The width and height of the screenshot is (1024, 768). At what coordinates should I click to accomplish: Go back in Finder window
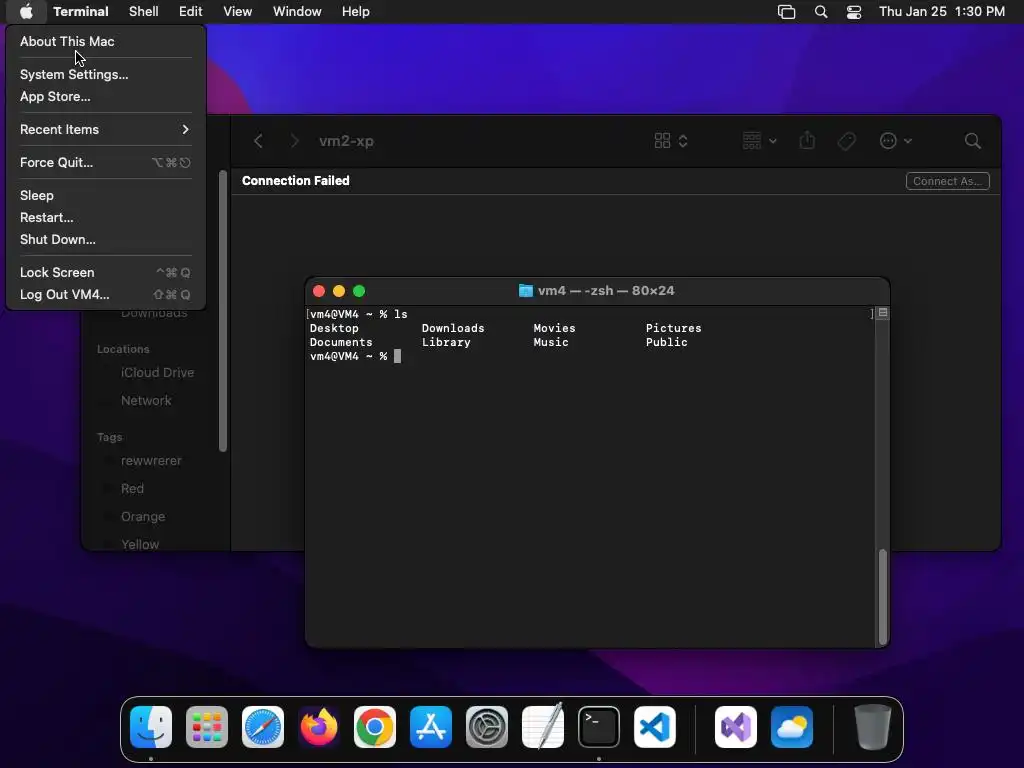click(259, 141)
